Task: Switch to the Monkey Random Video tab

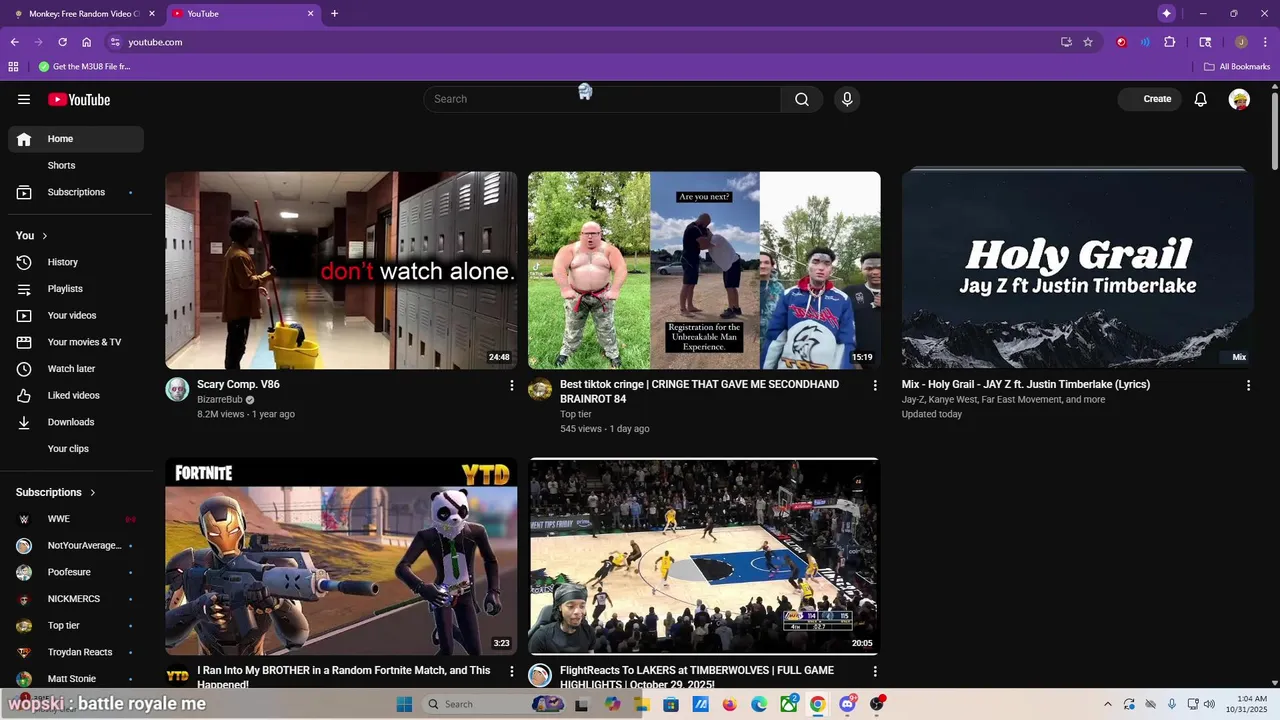Action: (84, 14)
